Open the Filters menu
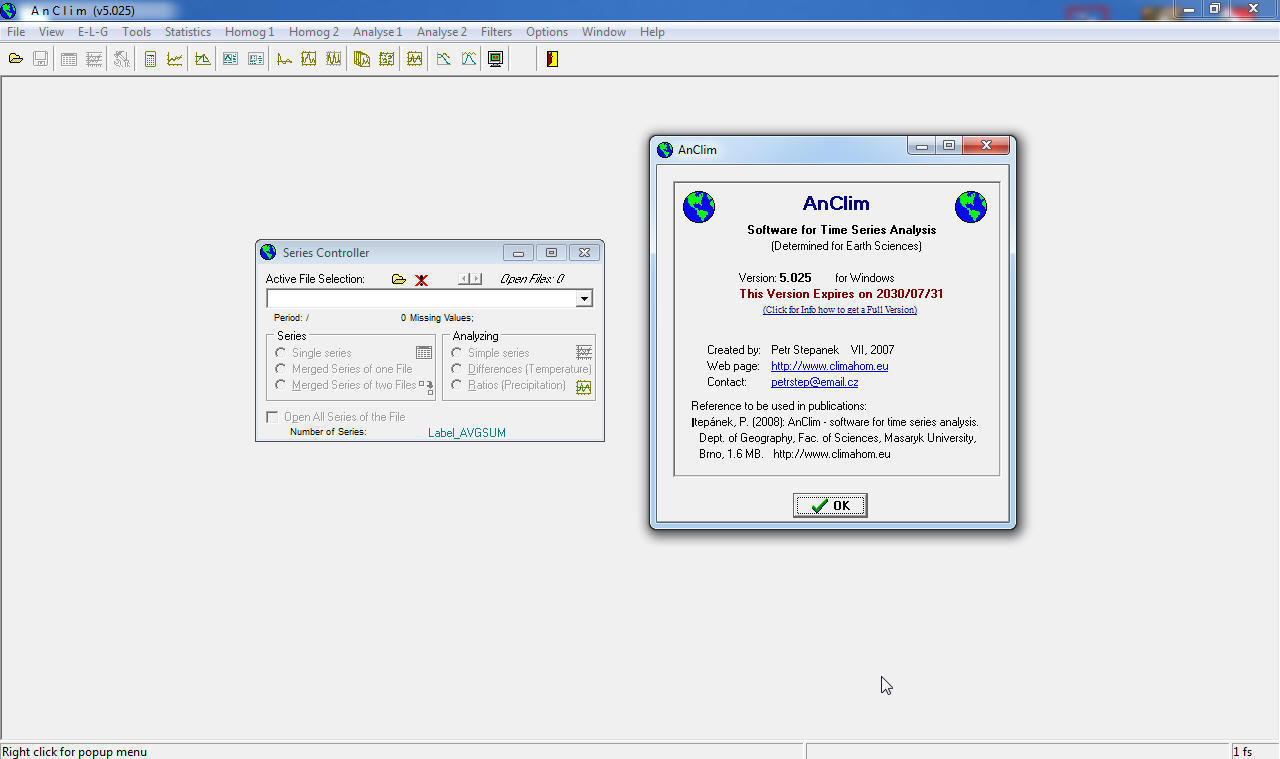1280x759 pixels. [497, 32]
